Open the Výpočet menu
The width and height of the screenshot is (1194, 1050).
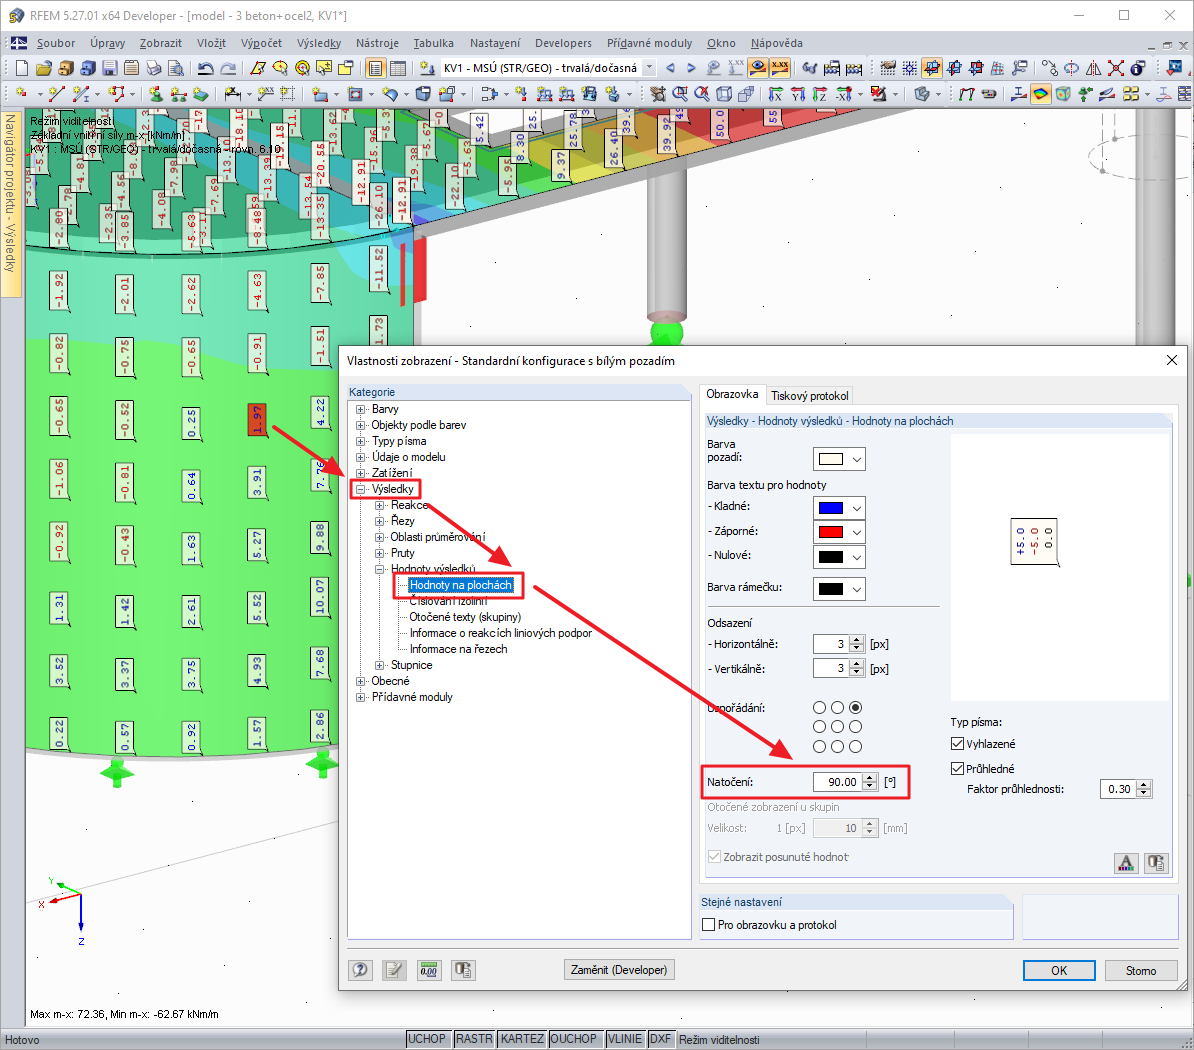[x=261, y=43]
